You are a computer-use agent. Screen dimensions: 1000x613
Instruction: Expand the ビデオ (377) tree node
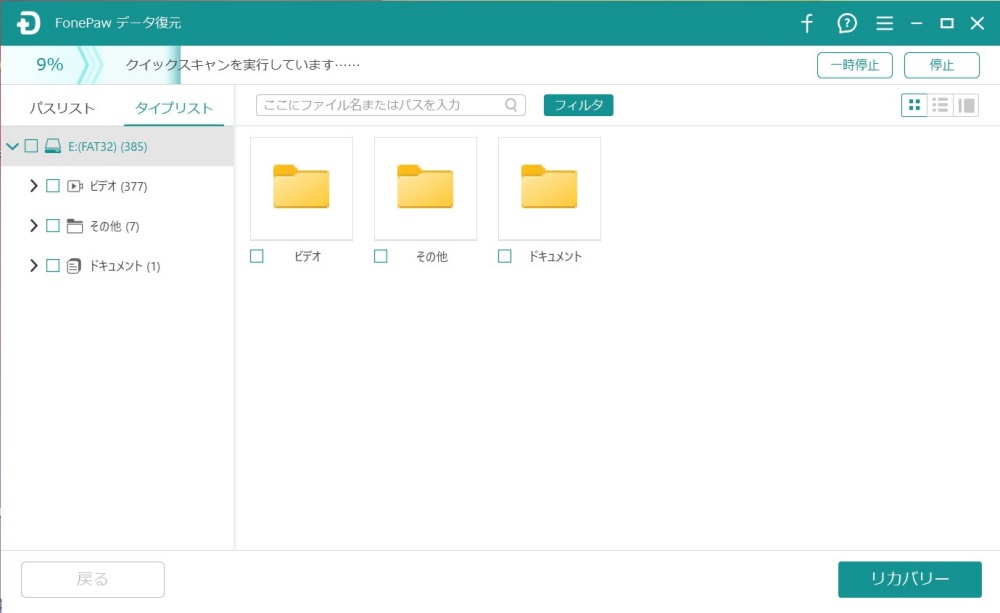[x=34, y=186]
